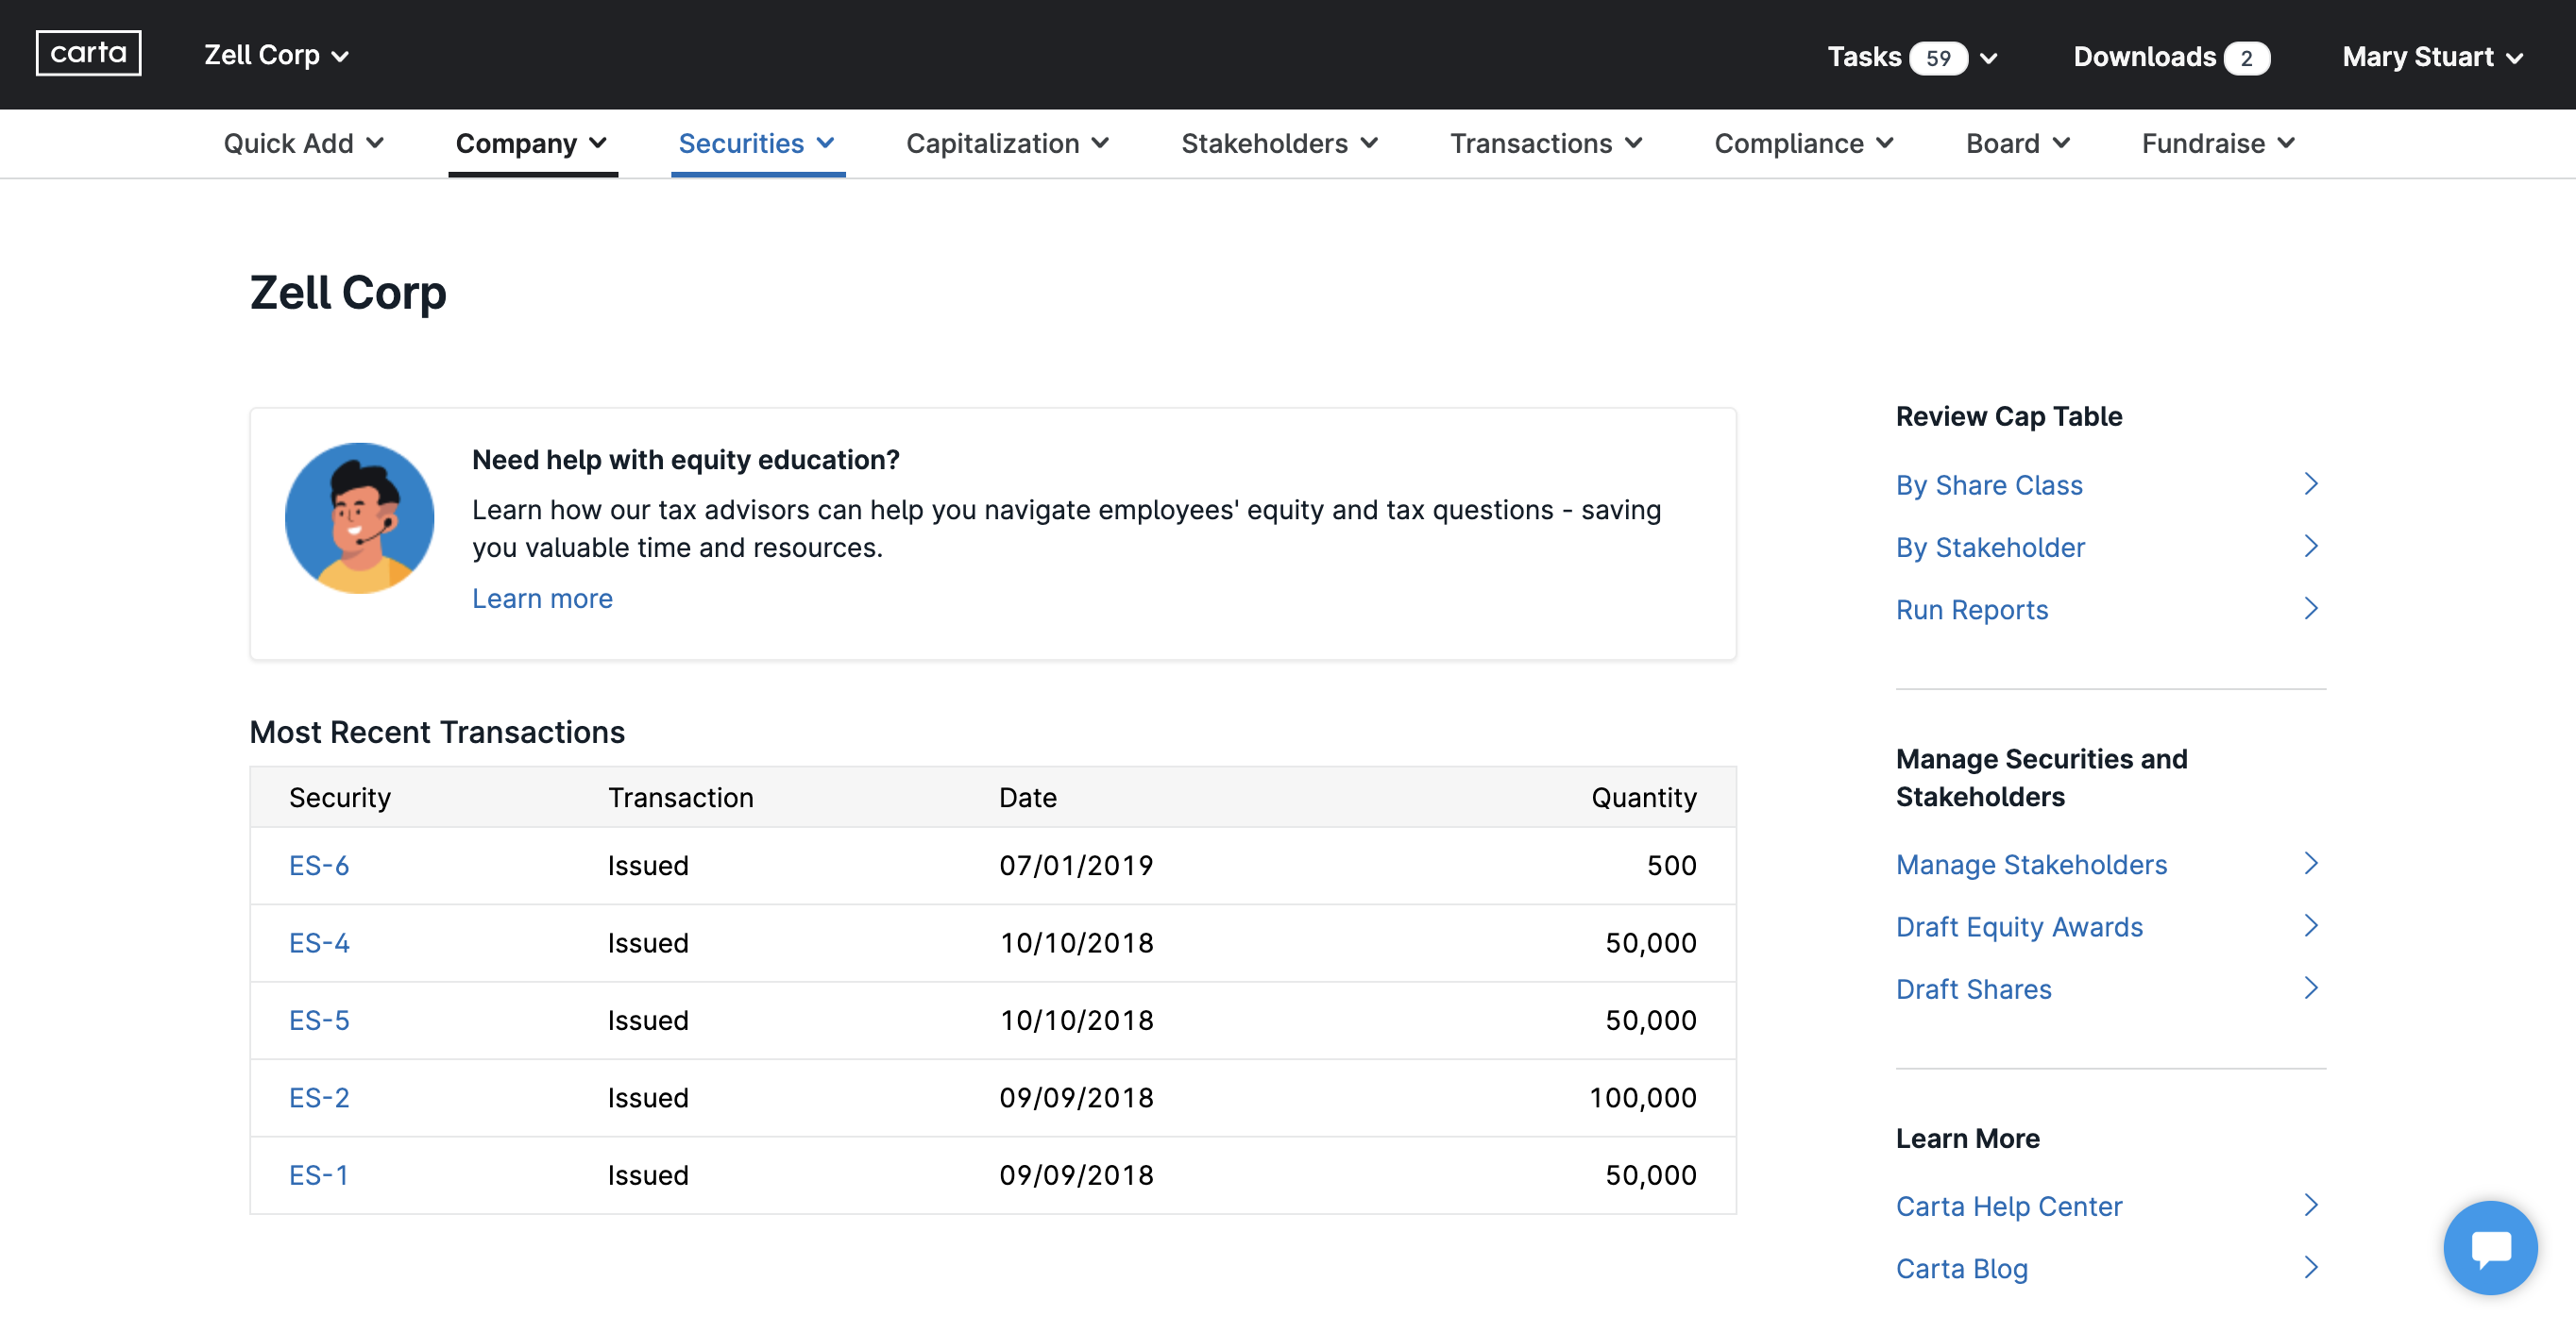The image size is (2576, 1333).
Task: Expand the Fundraise menu
Action: point(2217,143)
